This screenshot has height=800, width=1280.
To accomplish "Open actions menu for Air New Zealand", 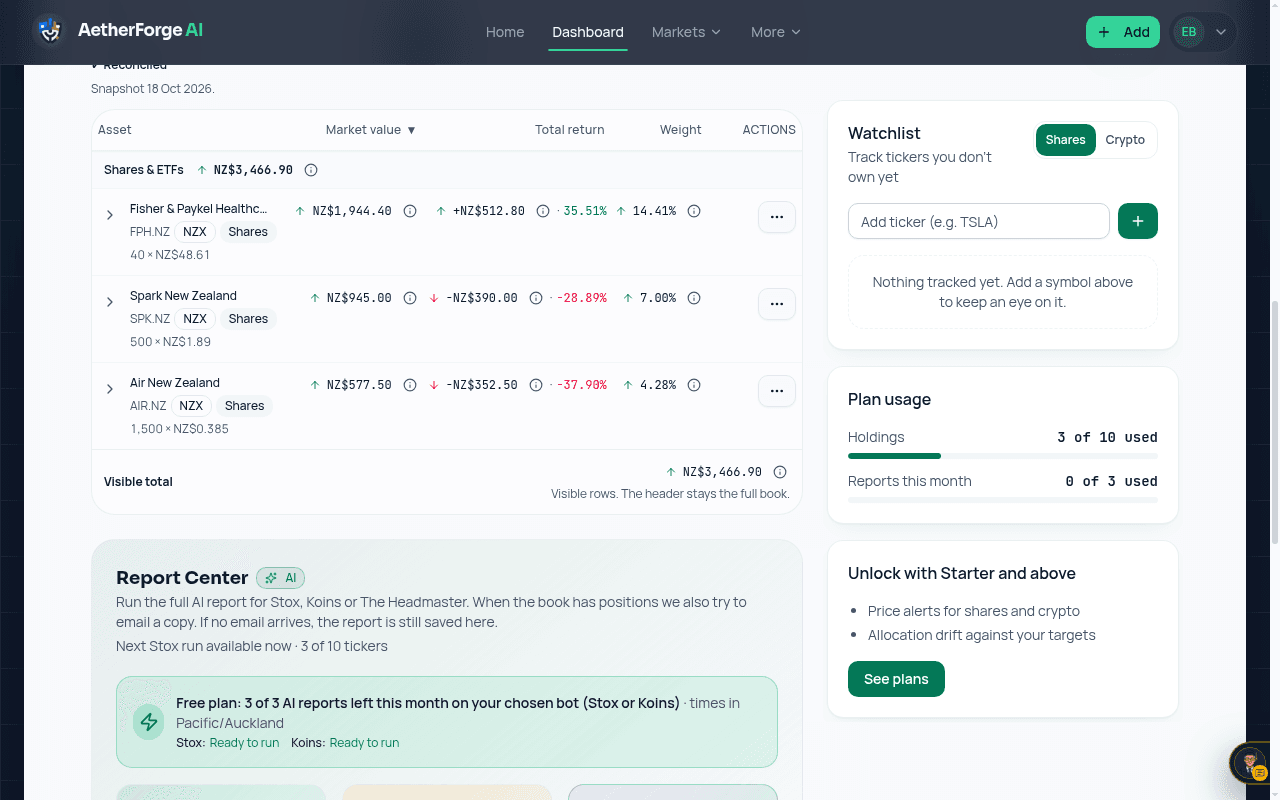I will coord(777,391).
